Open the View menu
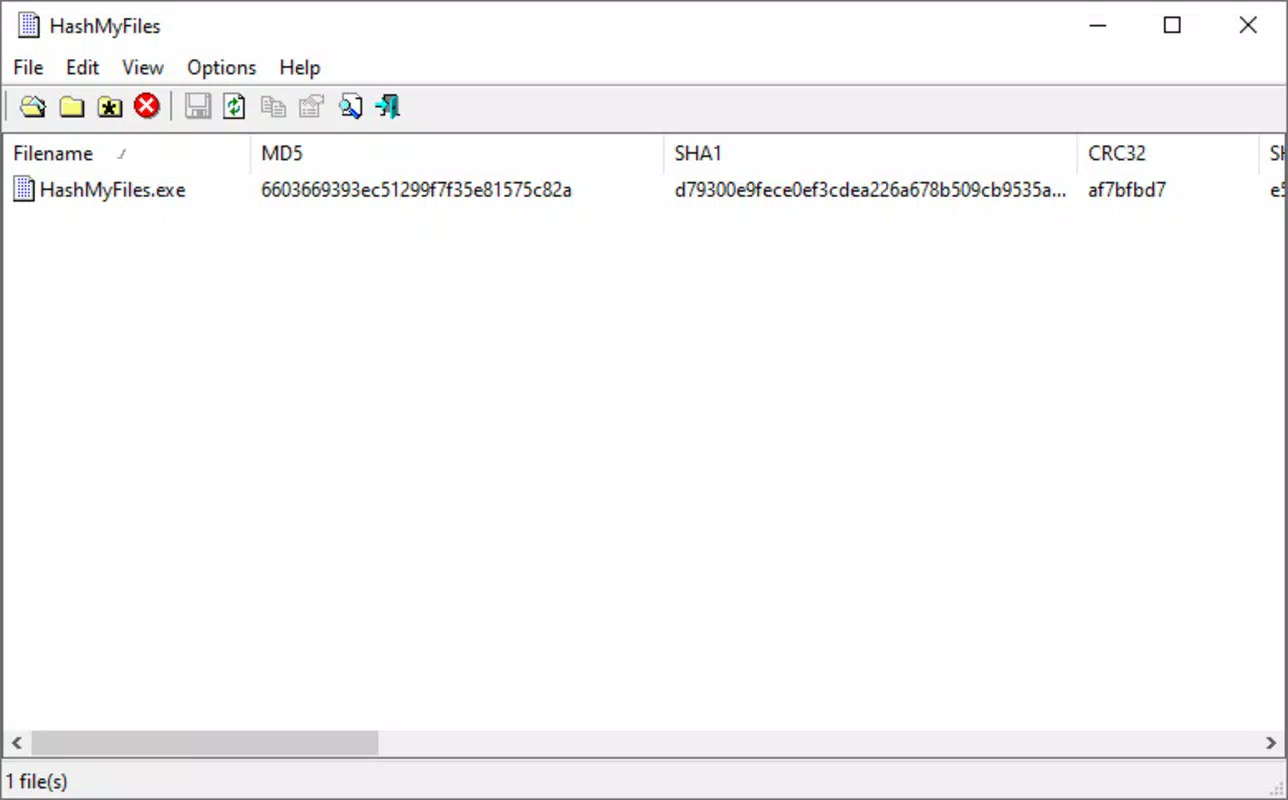This screenshot has width=1288, height=800. click(x=143, y=68)
